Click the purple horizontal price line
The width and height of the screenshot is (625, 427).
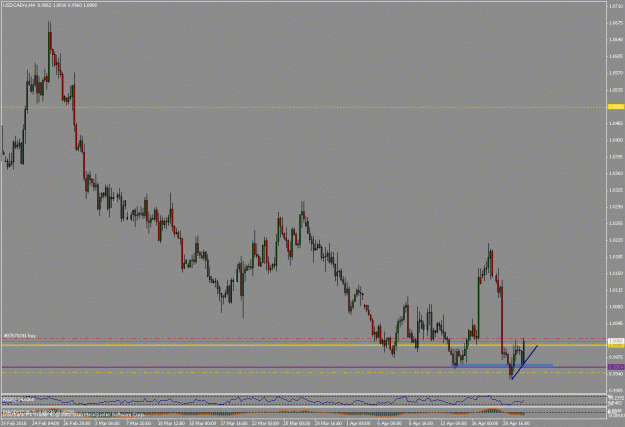pyautogui.click(x=303, y=367)
